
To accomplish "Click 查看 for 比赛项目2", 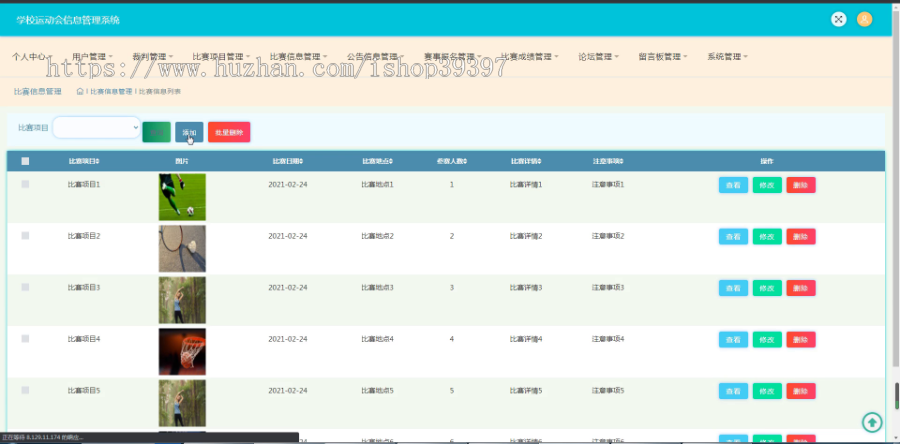I will pyautogui.click(x=733, y=236).
